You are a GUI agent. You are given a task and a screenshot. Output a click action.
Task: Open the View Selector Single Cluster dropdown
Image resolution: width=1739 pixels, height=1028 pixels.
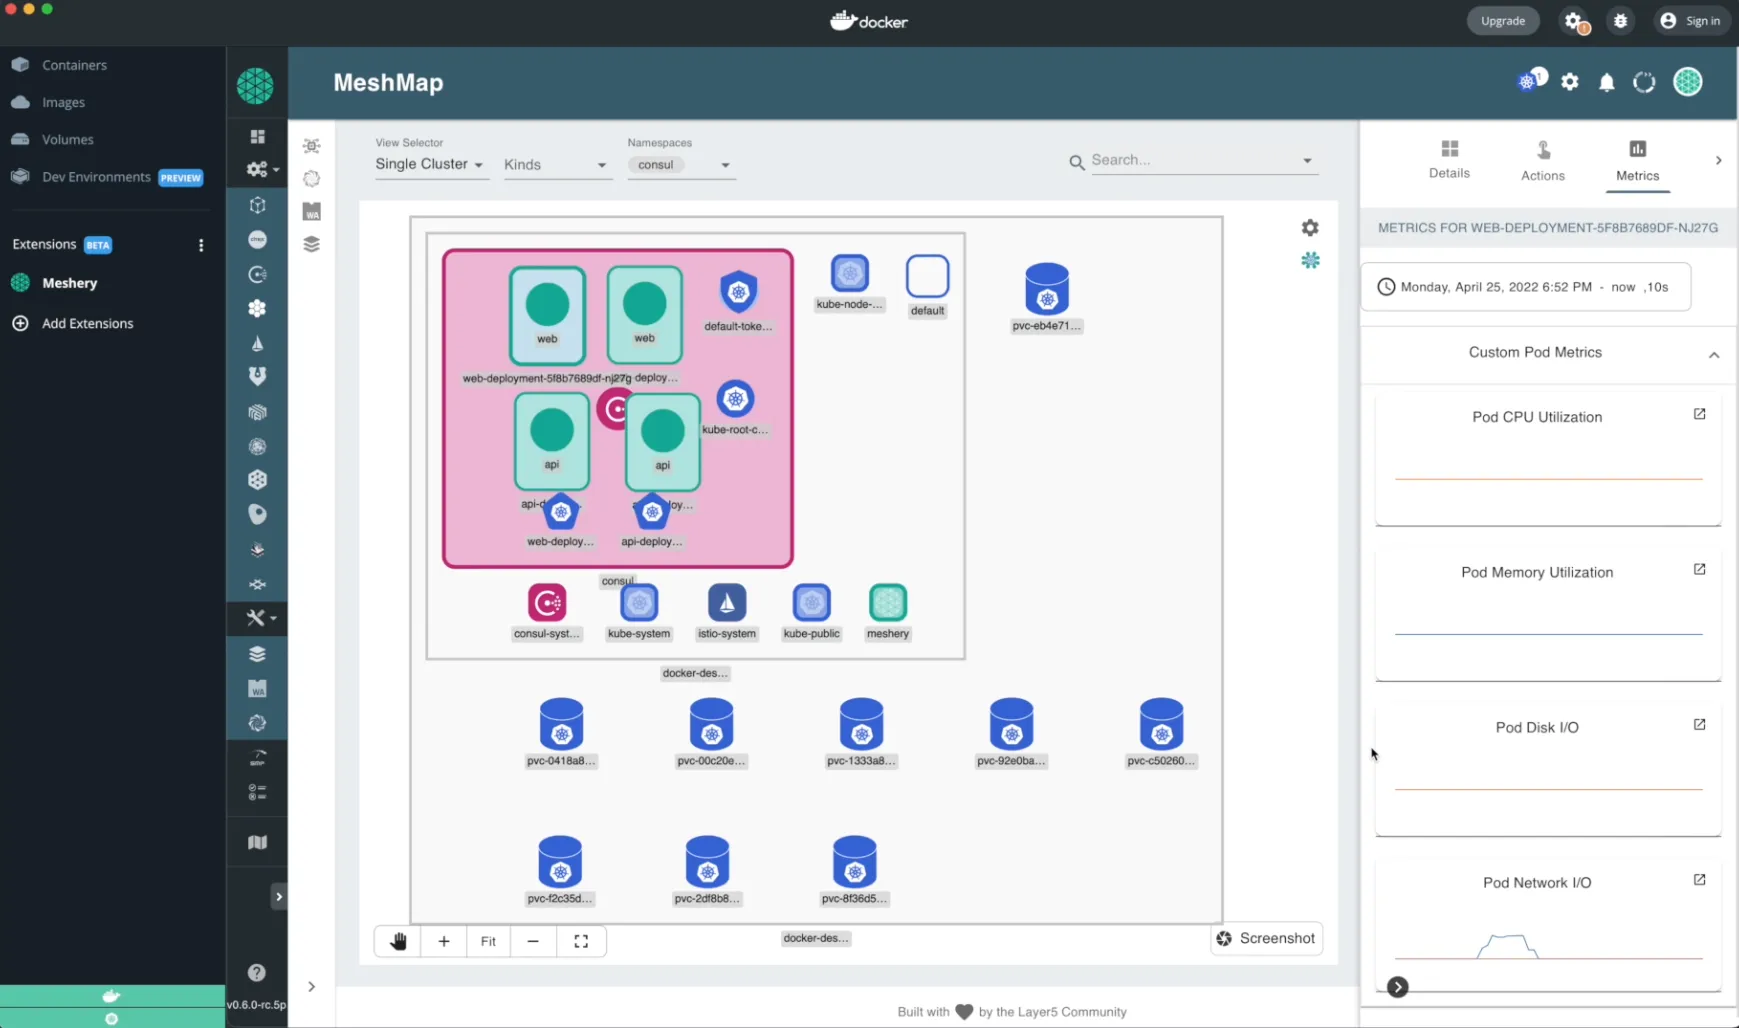tap(429, 164)
